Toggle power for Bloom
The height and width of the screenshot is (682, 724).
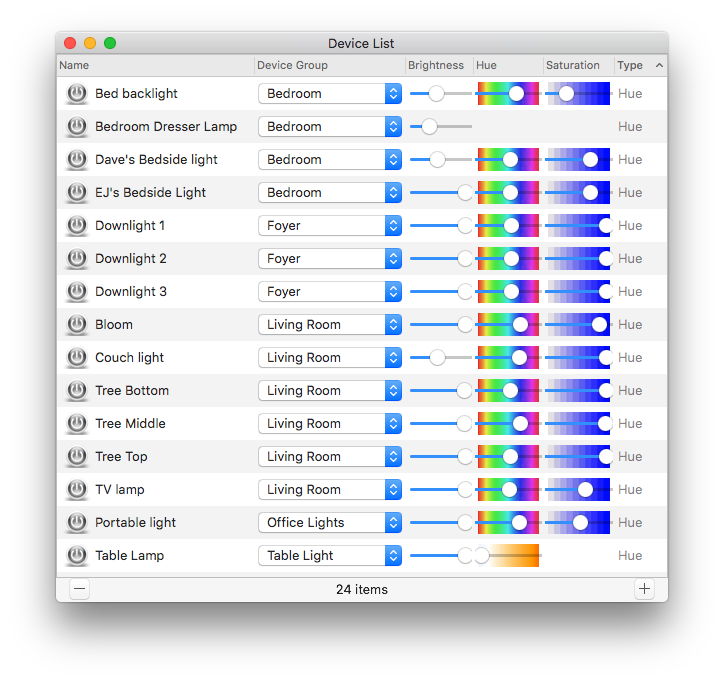pyautogui.click(x=77, y=325)
